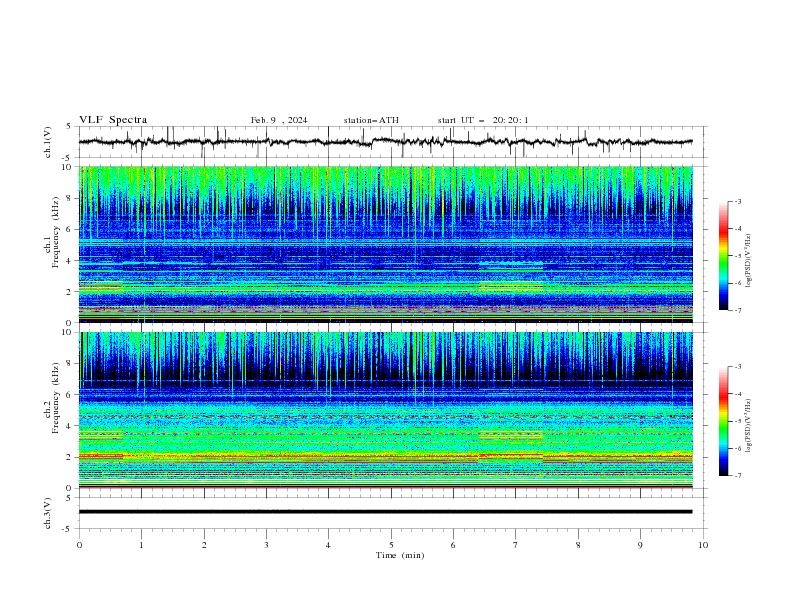The image size is (792, 612).
Task: Click time axis tick label "8"
Action: [578, 545]
